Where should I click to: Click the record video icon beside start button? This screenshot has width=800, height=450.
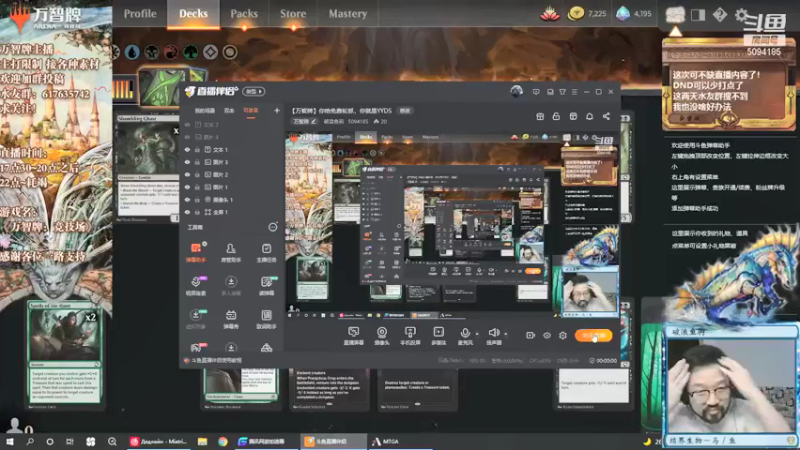pos(530,335)
